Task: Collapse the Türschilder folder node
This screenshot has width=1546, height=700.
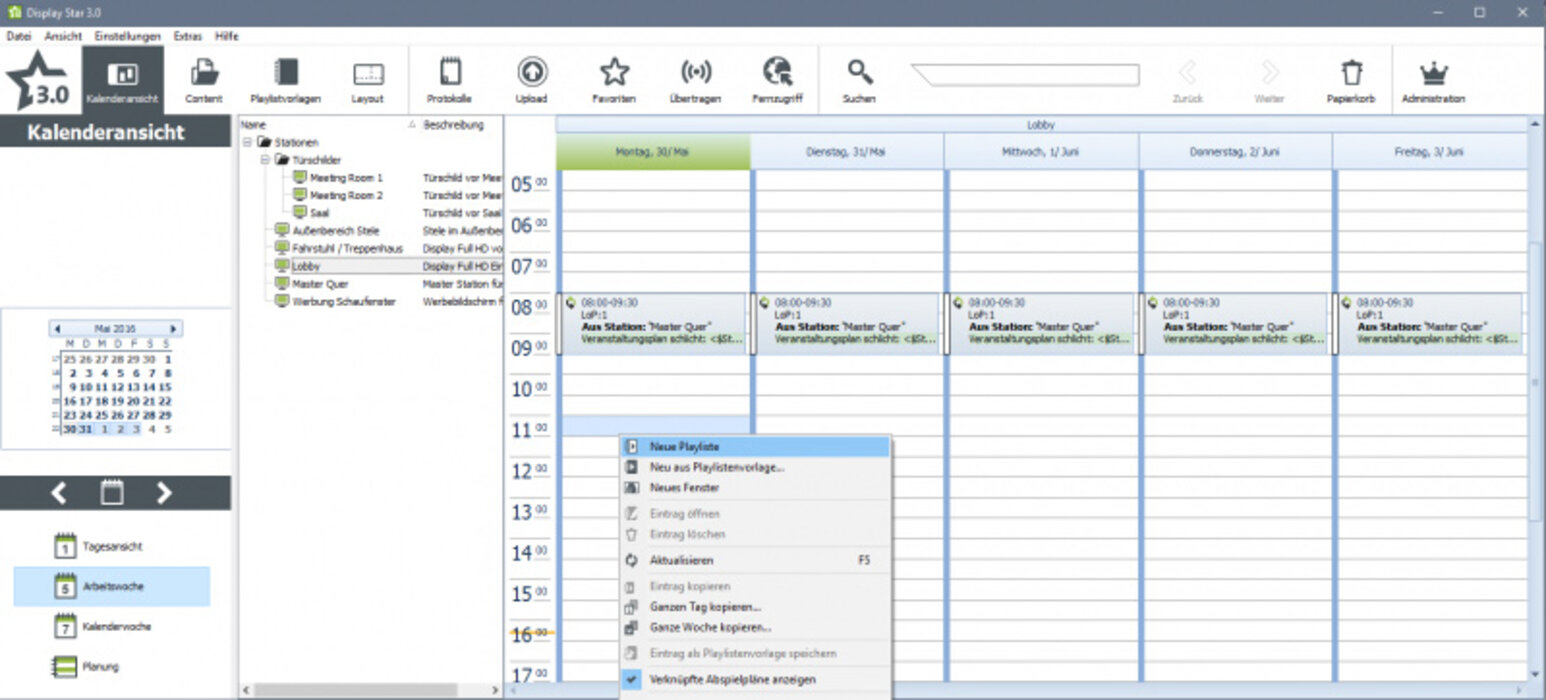Action: pyautogui.click(x=265, y=160)
